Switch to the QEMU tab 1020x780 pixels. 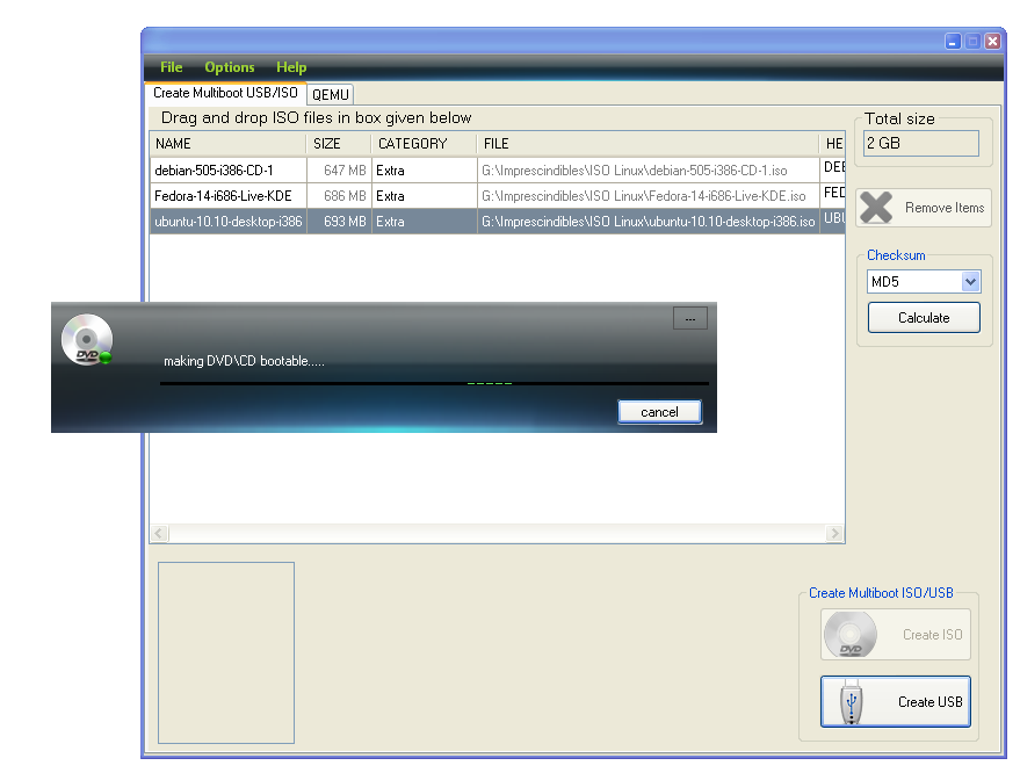[x=330, y=95]
